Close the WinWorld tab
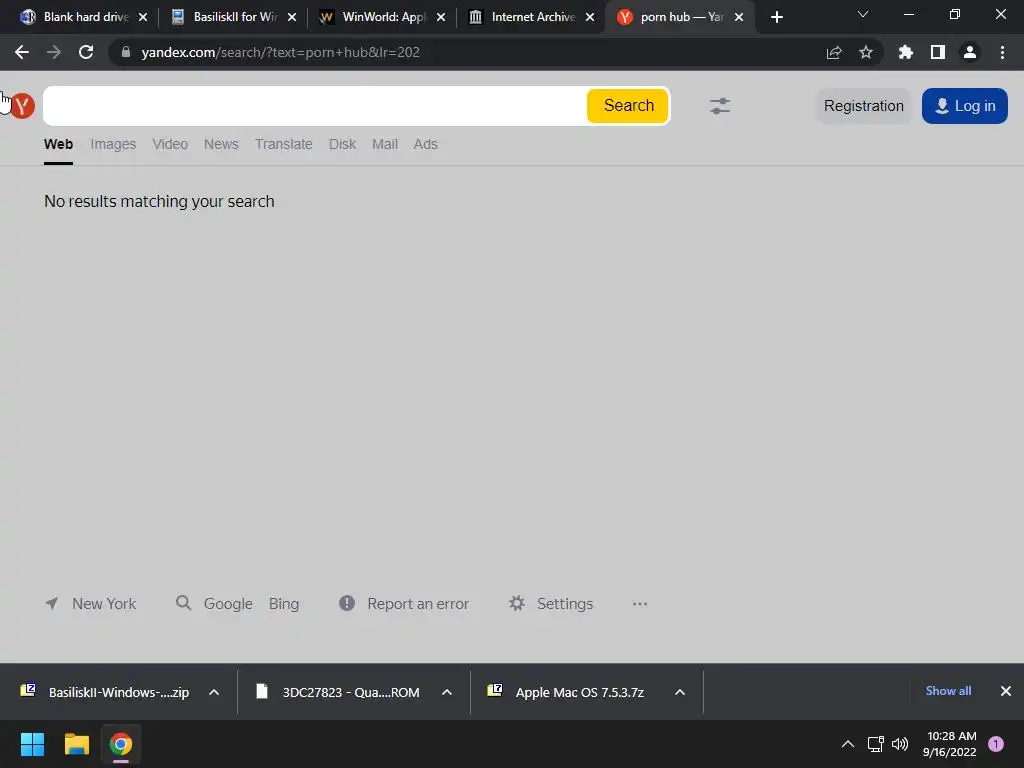The width and height of the screenshot is (1024, 768). (x=441, y=17)
